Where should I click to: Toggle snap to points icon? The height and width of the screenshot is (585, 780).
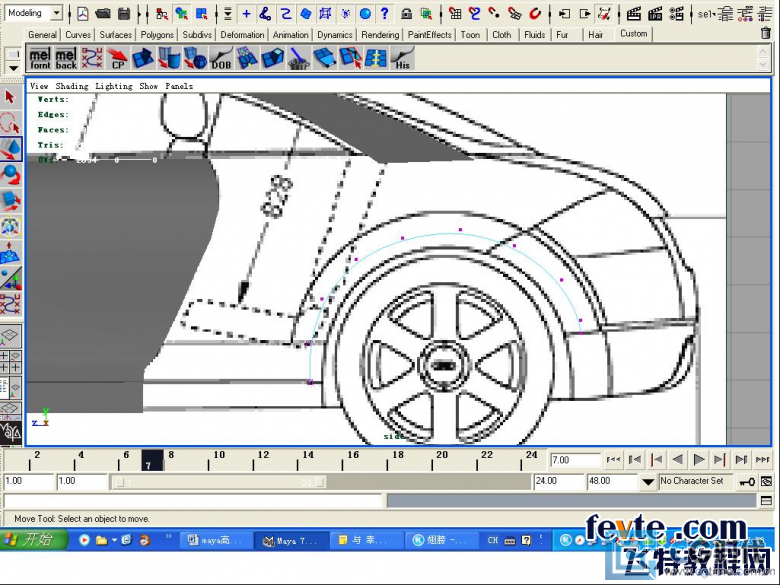click(x=494, y=14)
